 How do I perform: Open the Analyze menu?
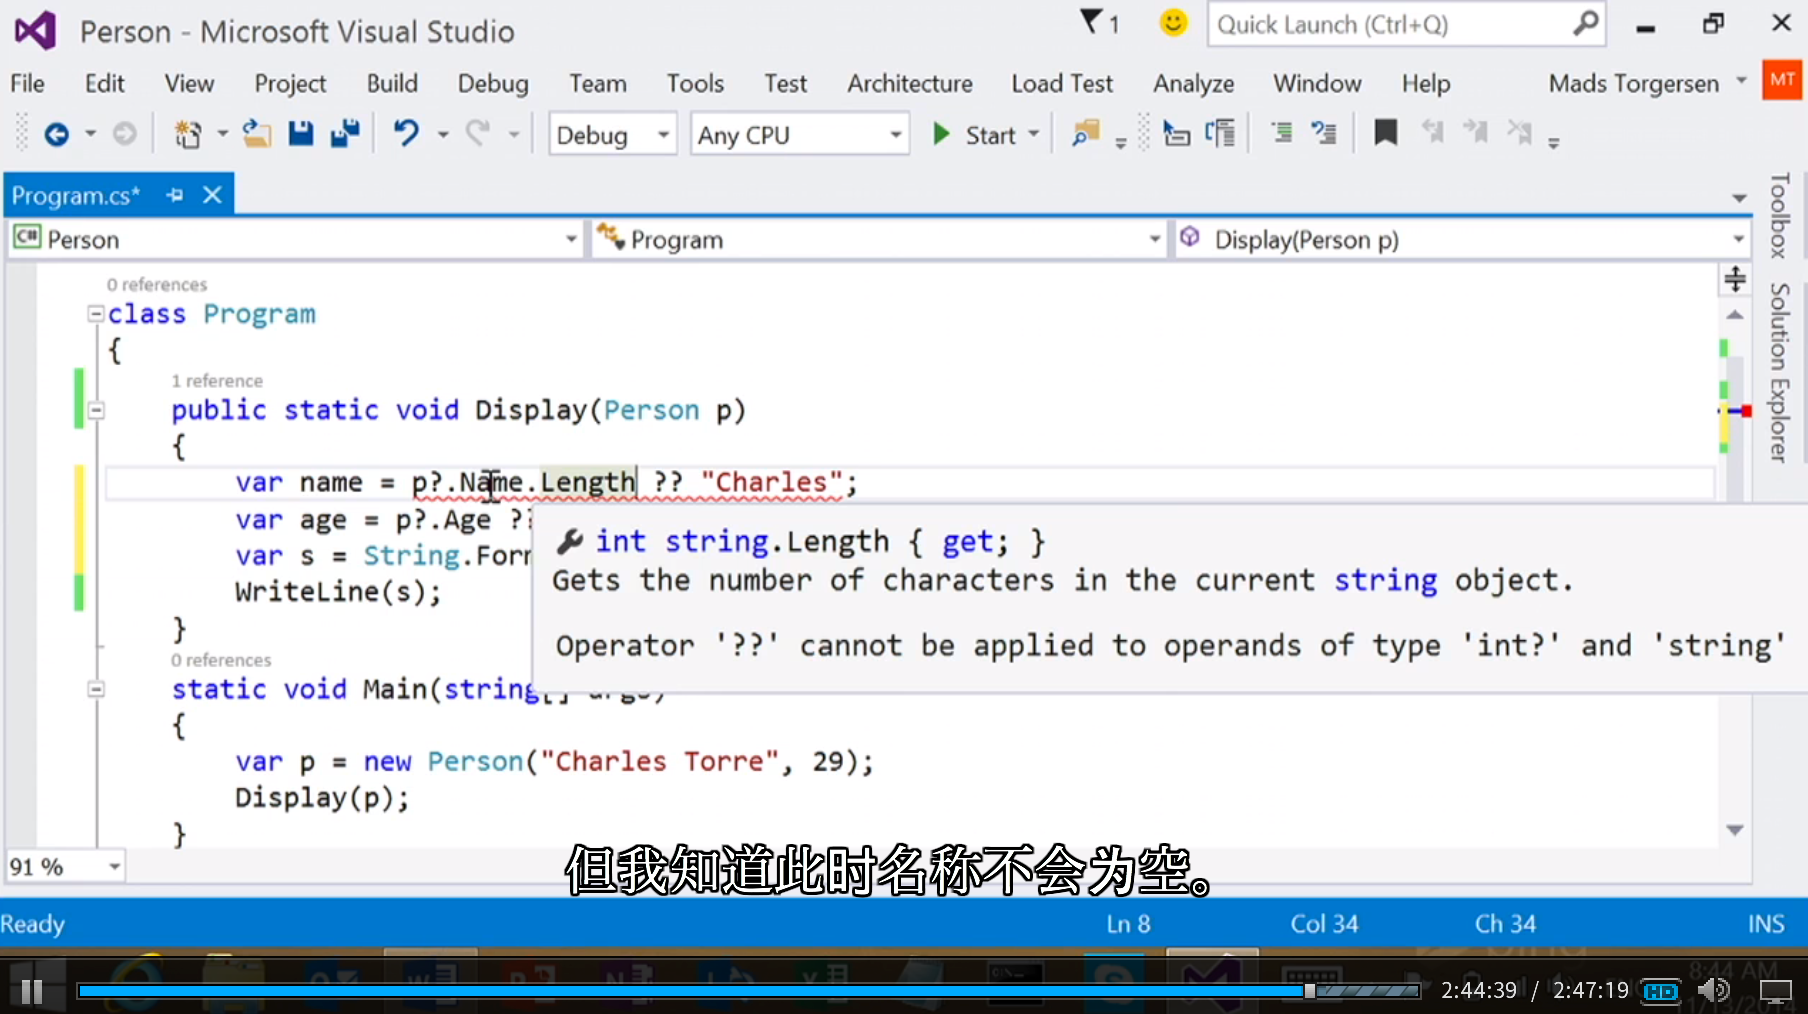click(x=1194, y=83)
